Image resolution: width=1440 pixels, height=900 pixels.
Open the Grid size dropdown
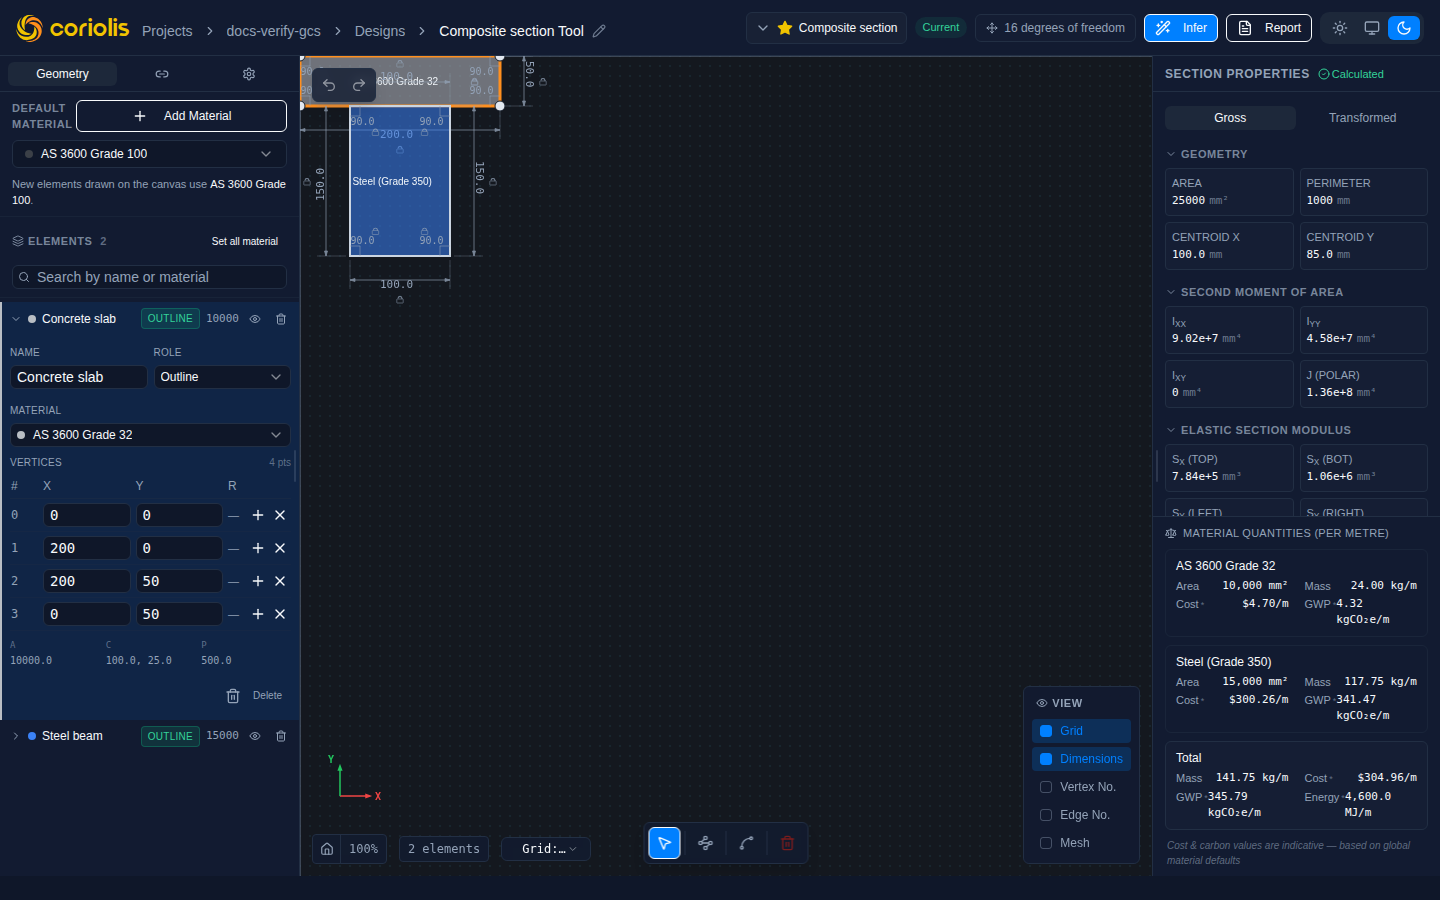pyautogui.click(x=546, y=849)
